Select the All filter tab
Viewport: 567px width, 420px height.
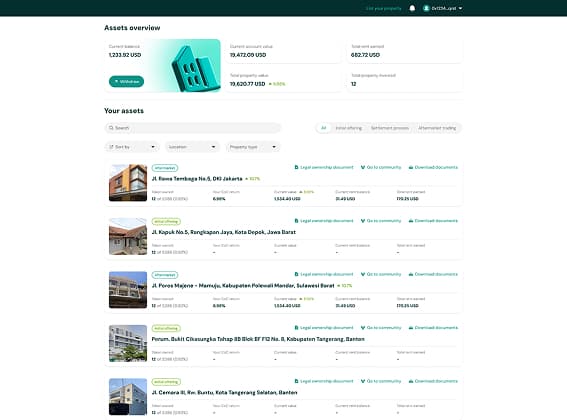tap(324, 128)
